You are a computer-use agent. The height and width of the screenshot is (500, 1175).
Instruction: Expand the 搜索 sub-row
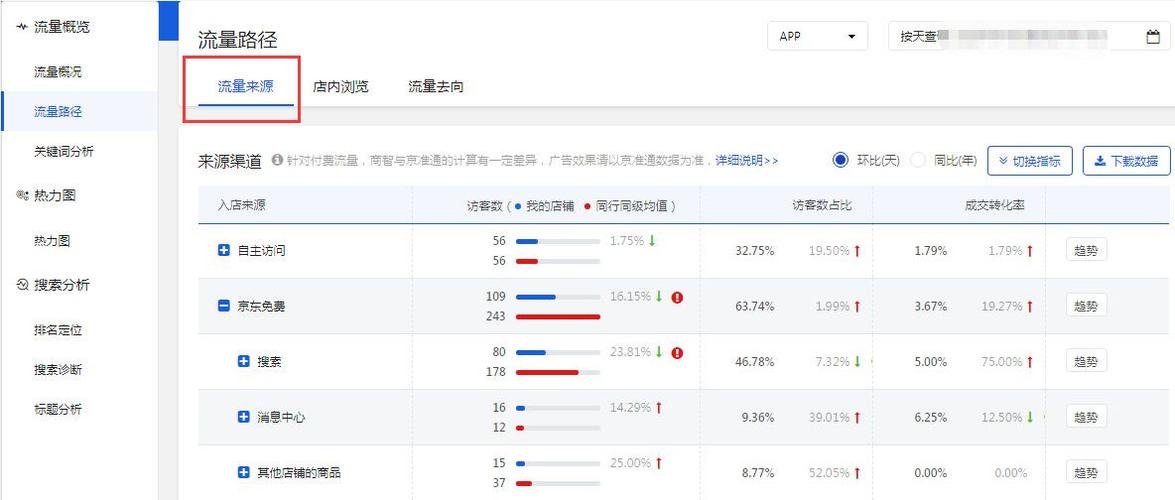click(243, 361)
